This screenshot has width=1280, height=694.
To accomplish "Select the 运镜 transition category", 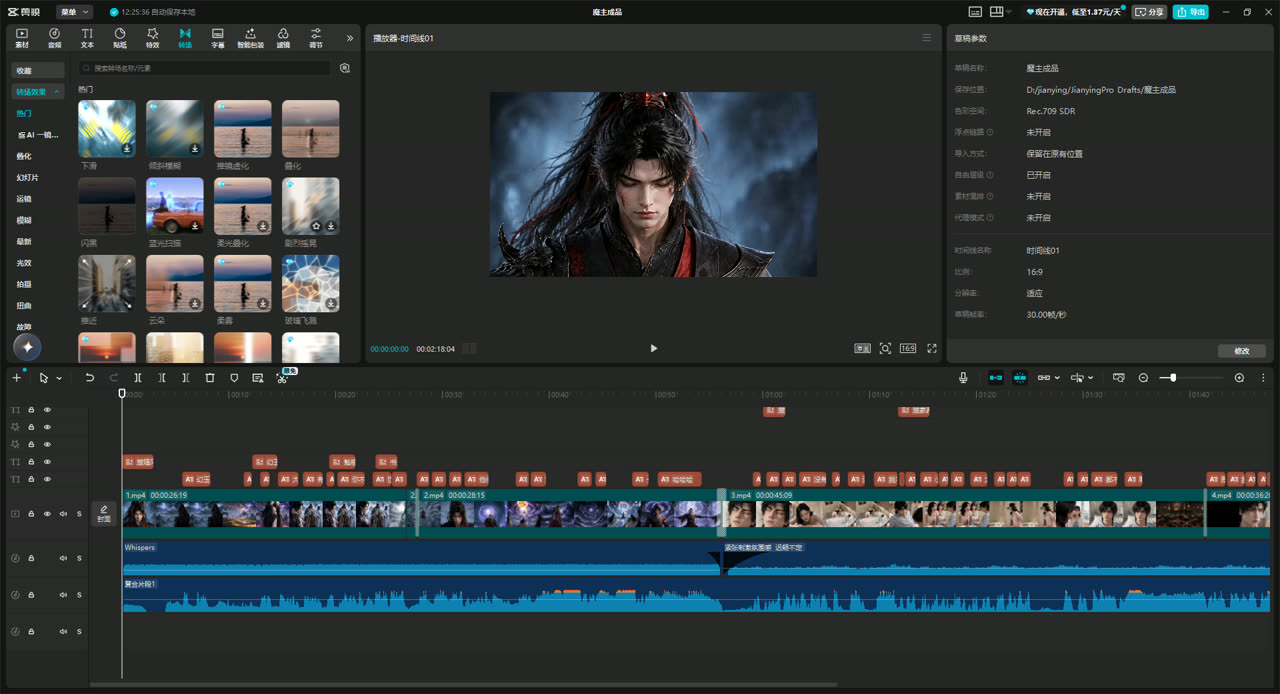I will coord(24,199).
